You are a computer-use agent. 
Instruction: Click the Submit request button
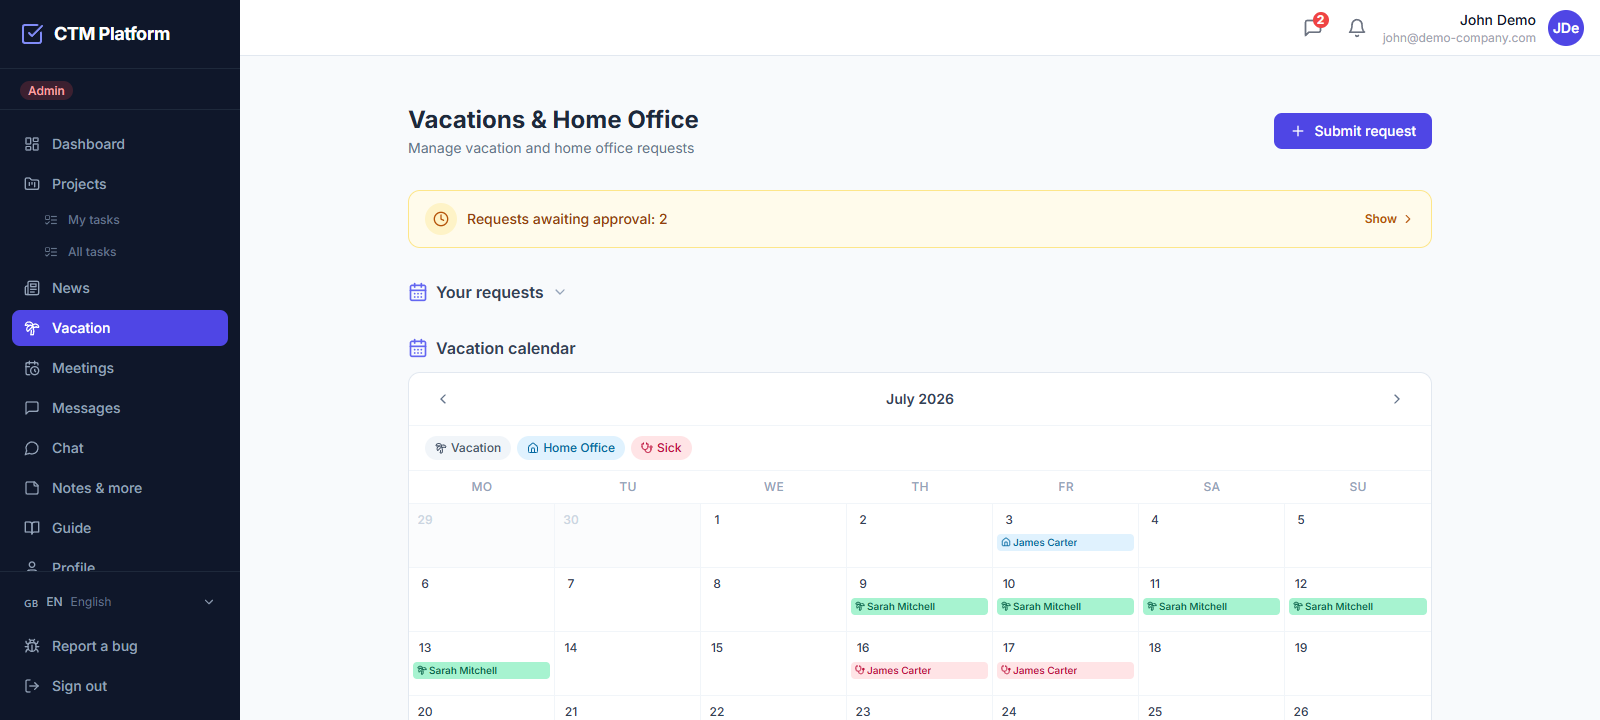[1352, 131]
